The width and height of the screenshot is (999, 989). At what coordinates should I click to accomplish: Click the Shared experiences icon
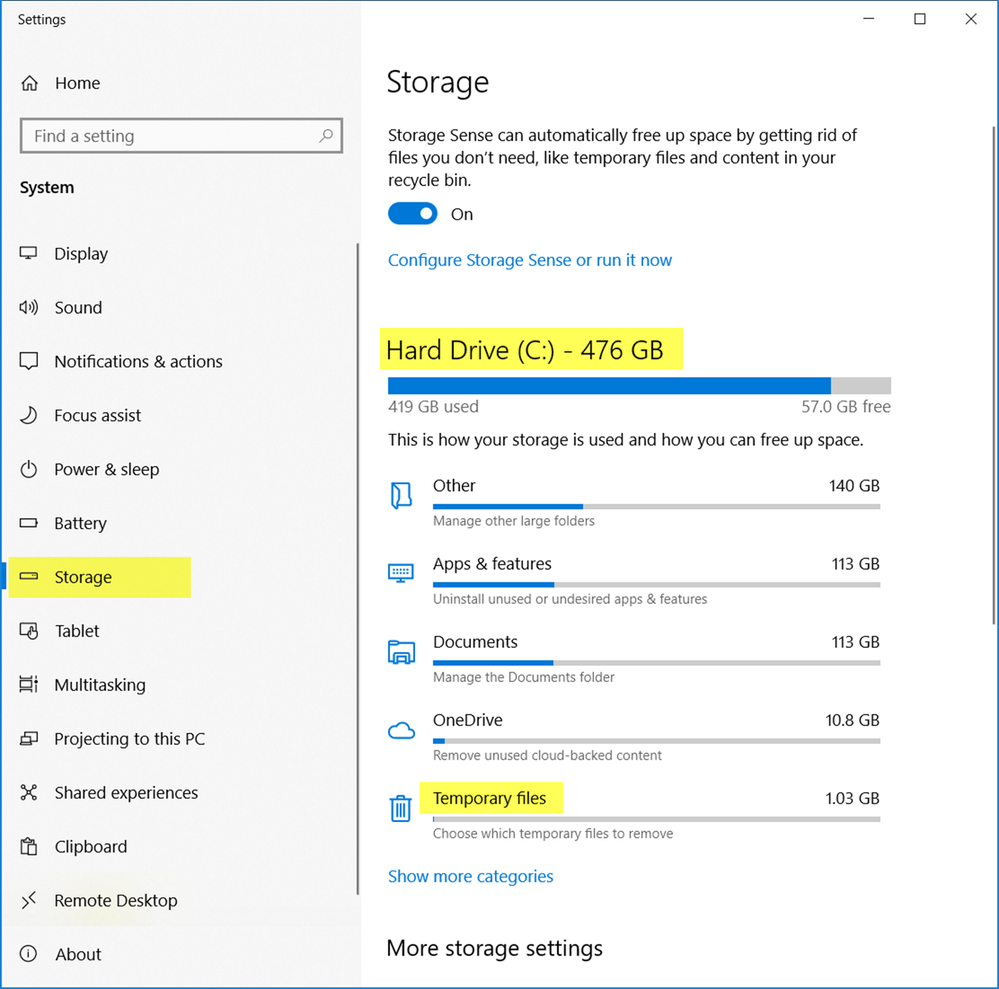click(29, 792)
